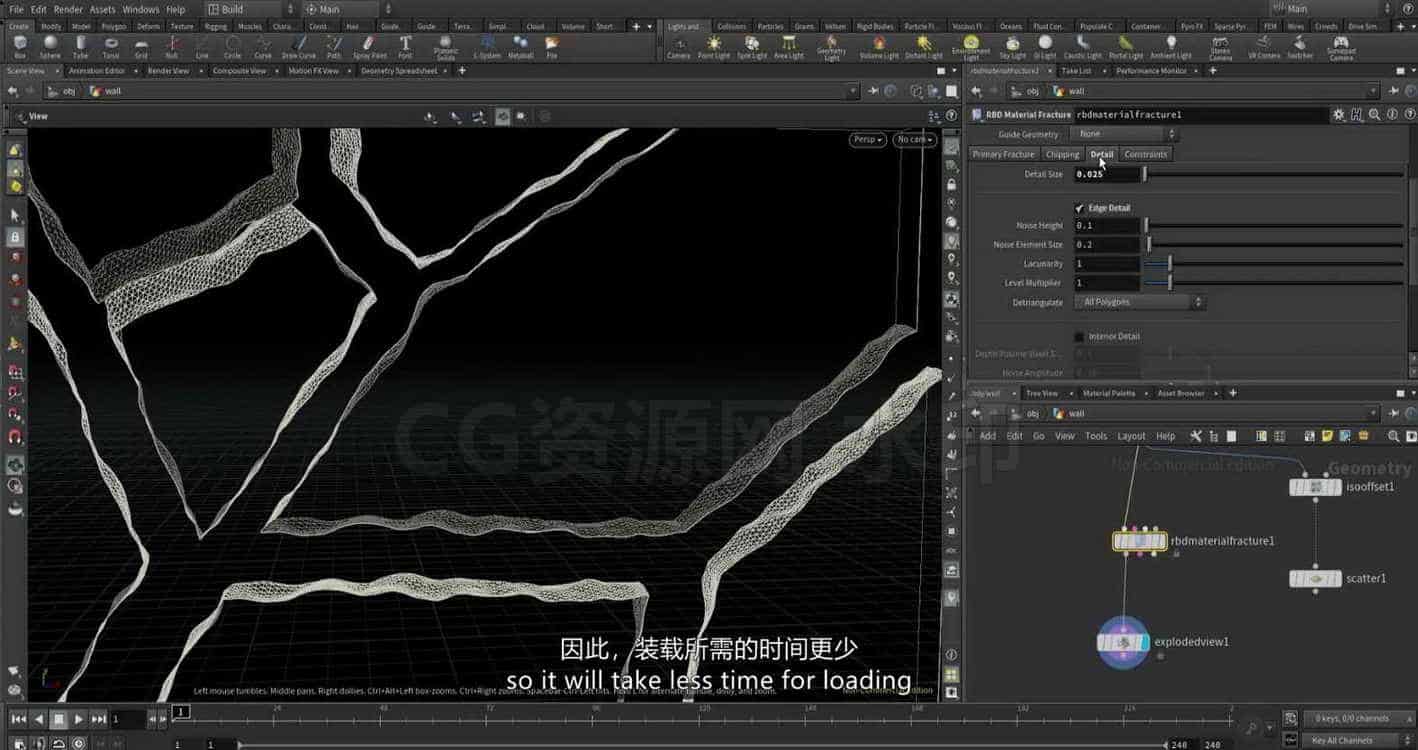Toggle the snapping magnet icon in left toolbar
1418x750 pixels.
(15, 437)
